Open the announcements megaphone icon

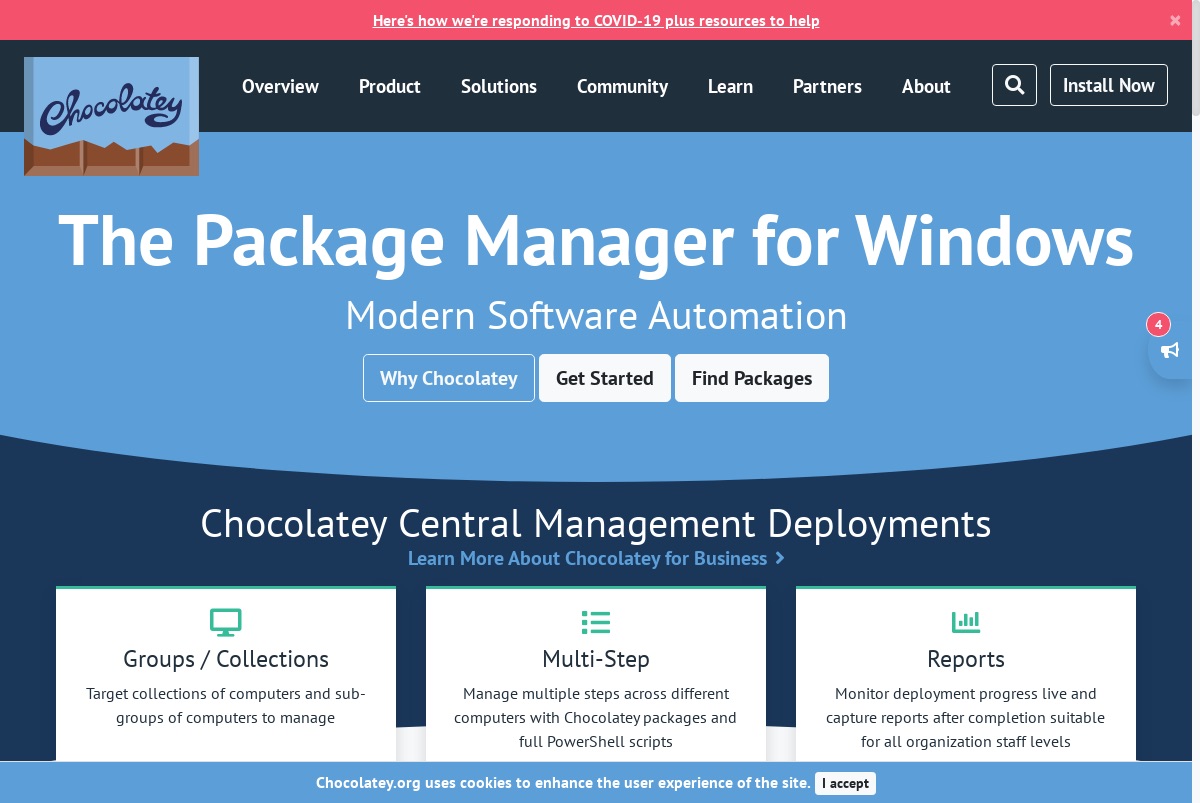1170,350
